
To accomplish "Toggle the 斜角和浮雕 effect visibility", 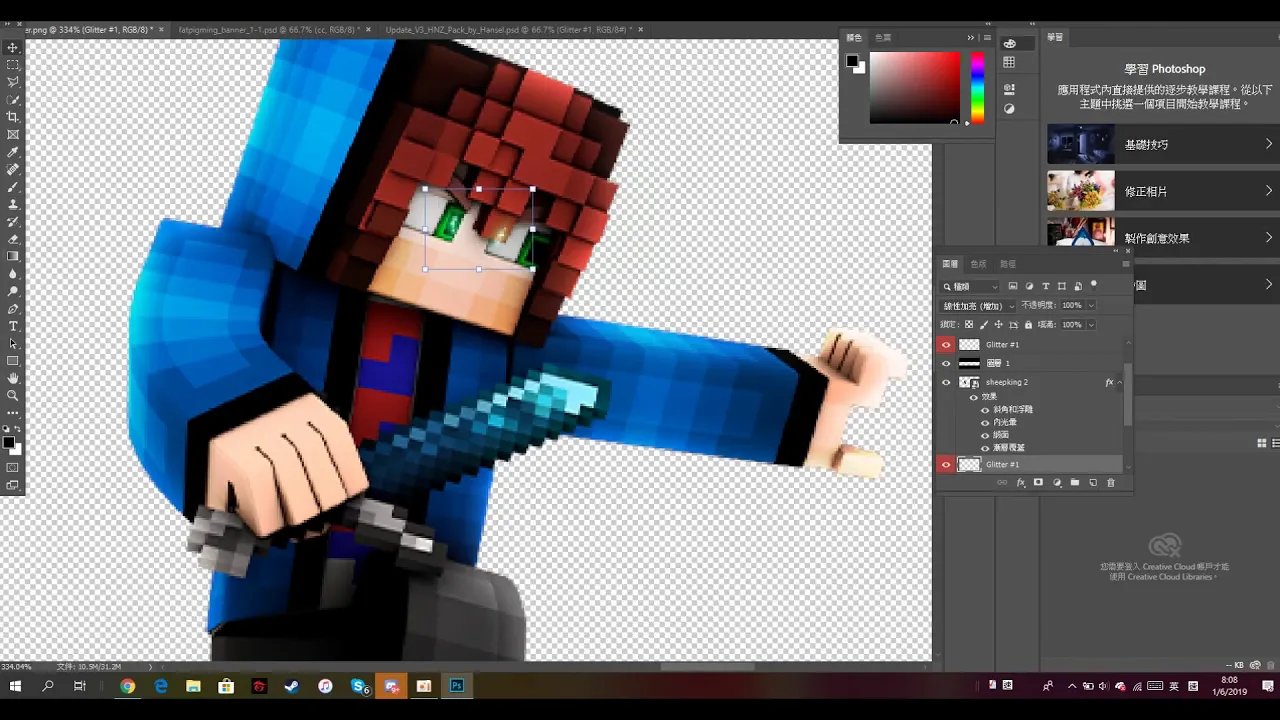I will [985, 410].
